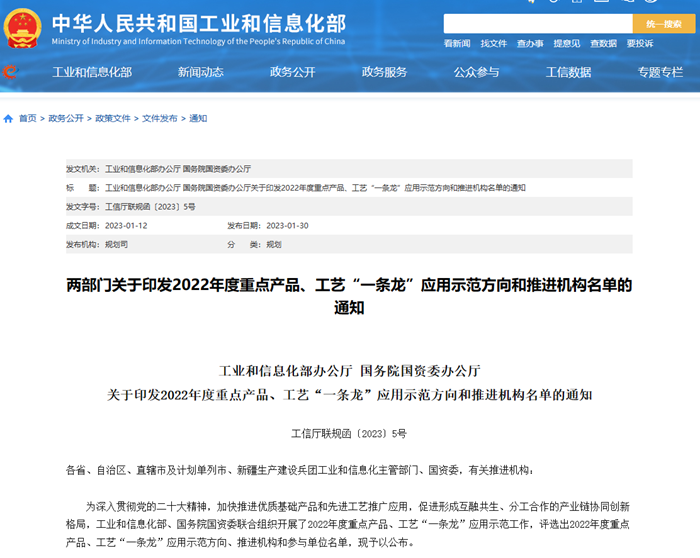Click the 要投诉 quick link

click(640, 44)
